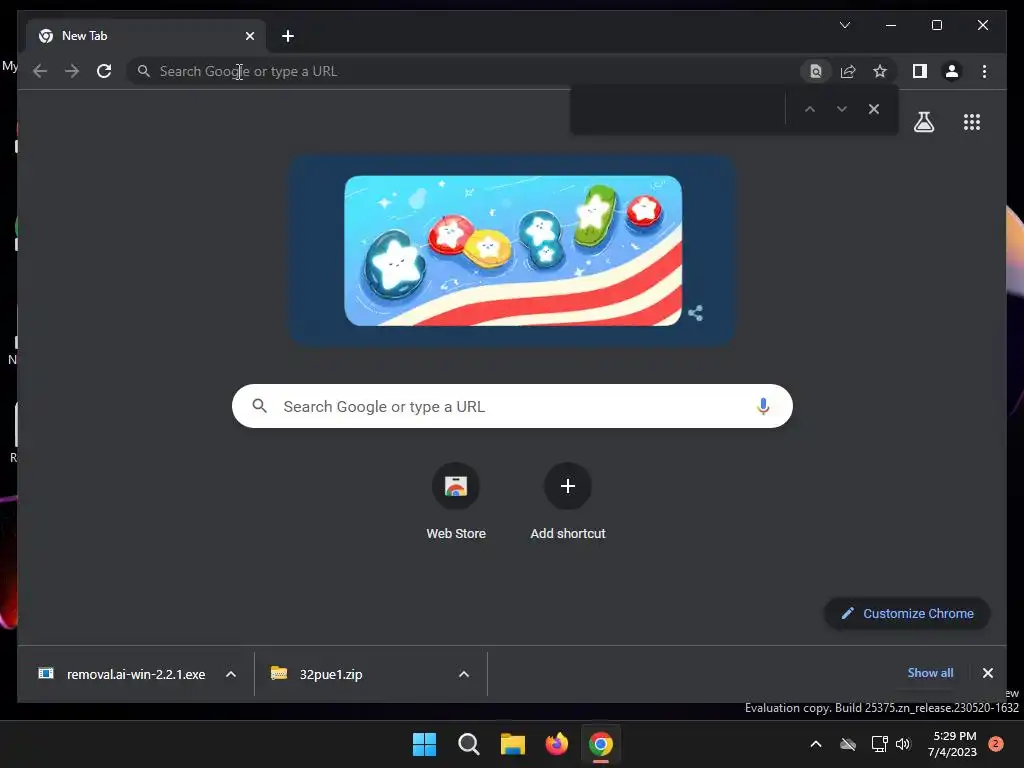This screenshot has height=768, width=1024.
Task: Click the Google Lens search icon in address bar
Action: pyautogui.click(x=816, y=71)
